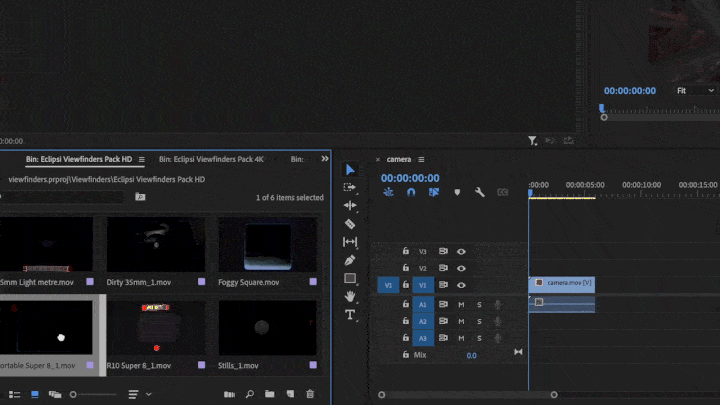Screen dimensions: 720x405
Task: Click the camera.mov video clip in timeline
Action: pyautogui.click(x=563, y=284)
